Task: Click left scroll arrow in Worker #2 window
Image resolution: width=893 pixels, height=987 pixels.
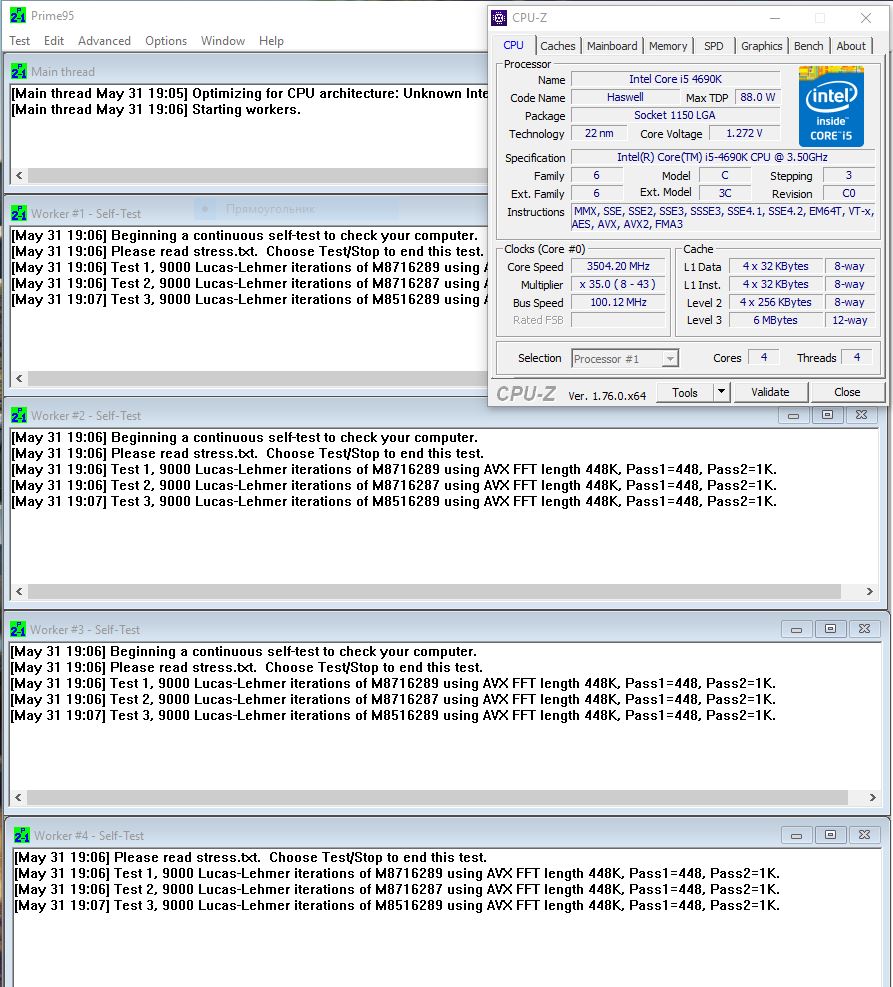Action: (19, 592)
